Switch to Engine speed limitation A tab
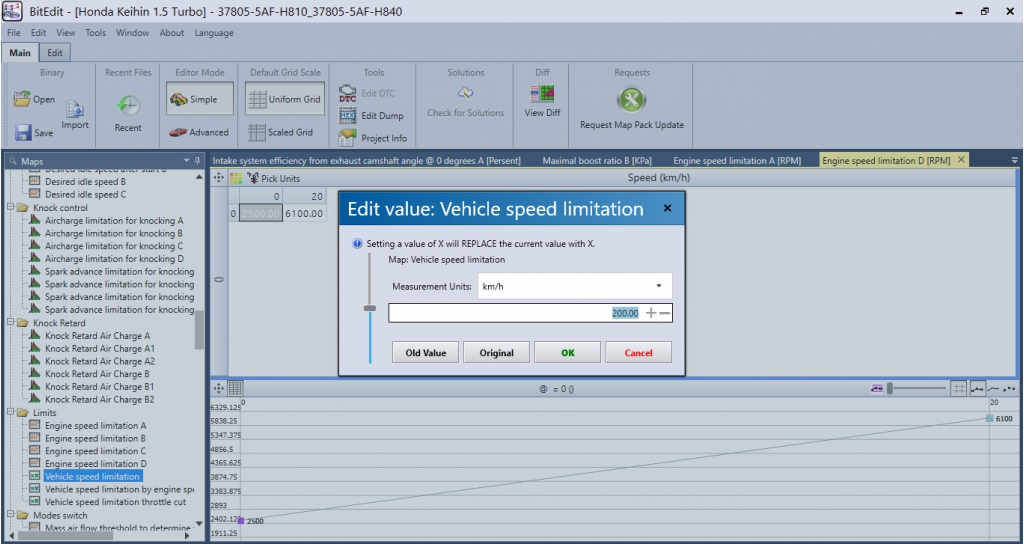This screenshot has width=1024, height=544. pos(737,160)
